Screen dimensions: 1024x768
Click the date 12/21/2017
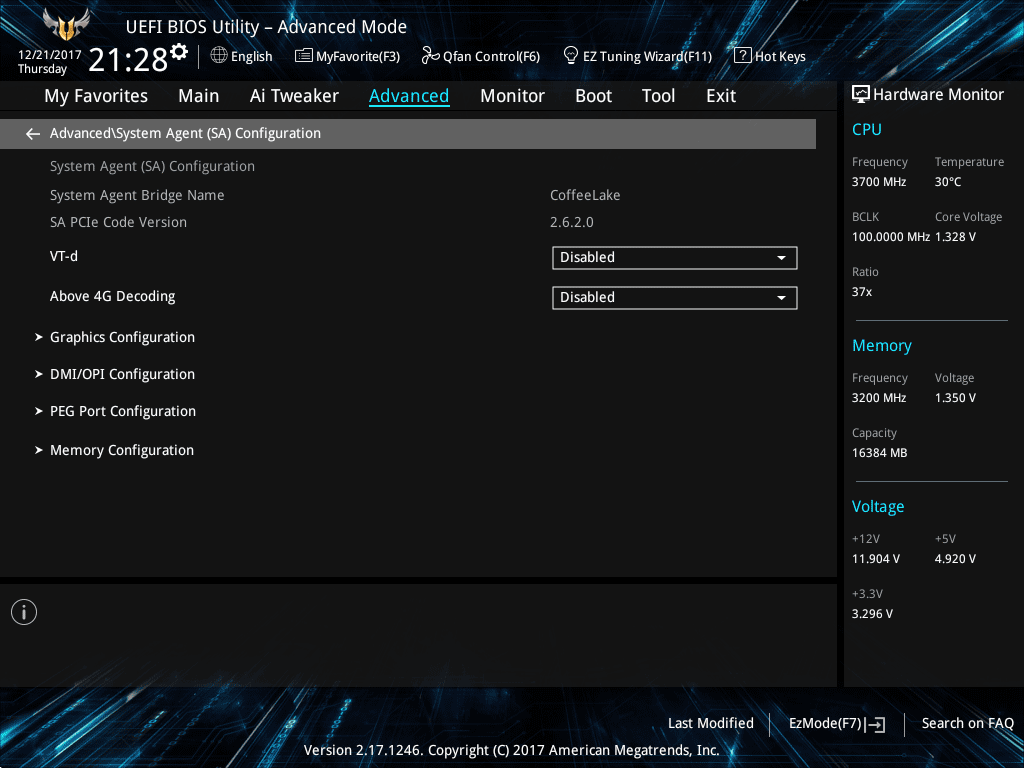[x=50, y=55]
